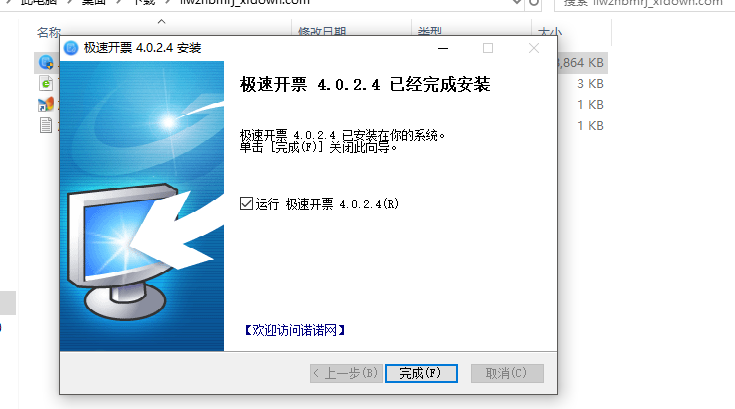Screen dimensions: 735x409
Task: Sort files by 名称 column header
Action: (50, 33)
